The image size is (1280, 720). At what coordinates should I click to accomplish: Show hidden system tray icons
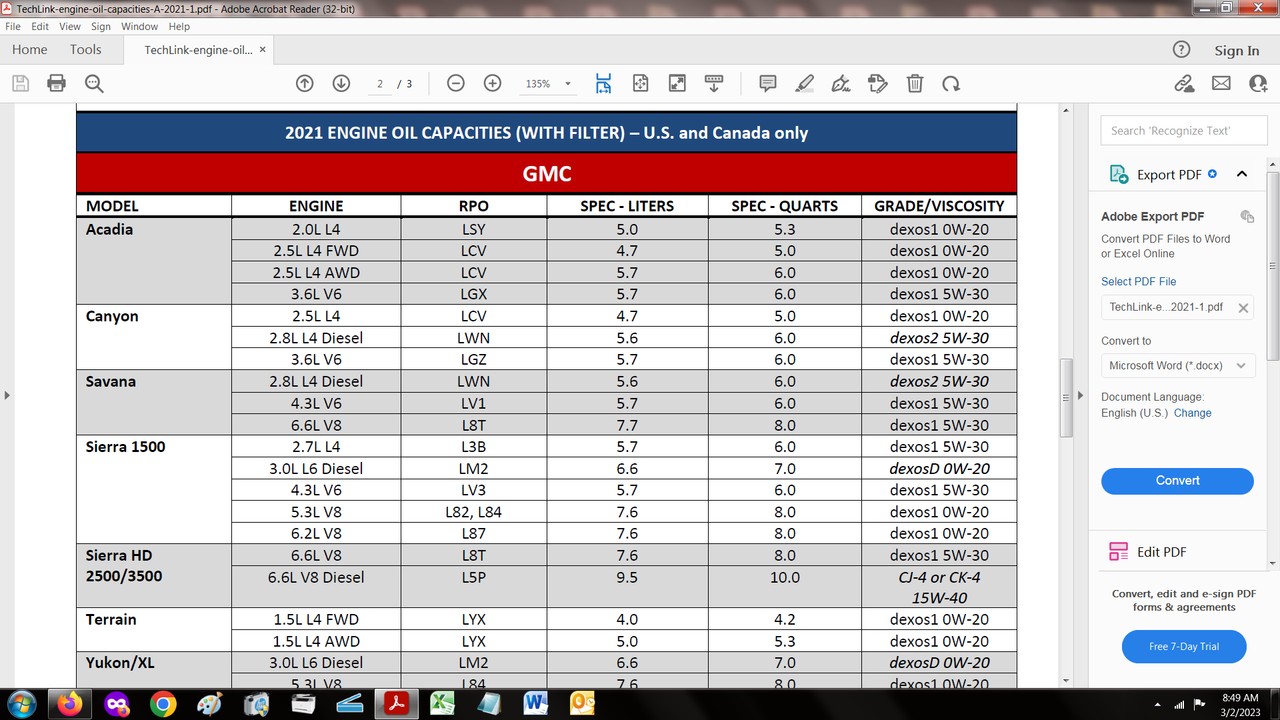(x=1159, y=705)
